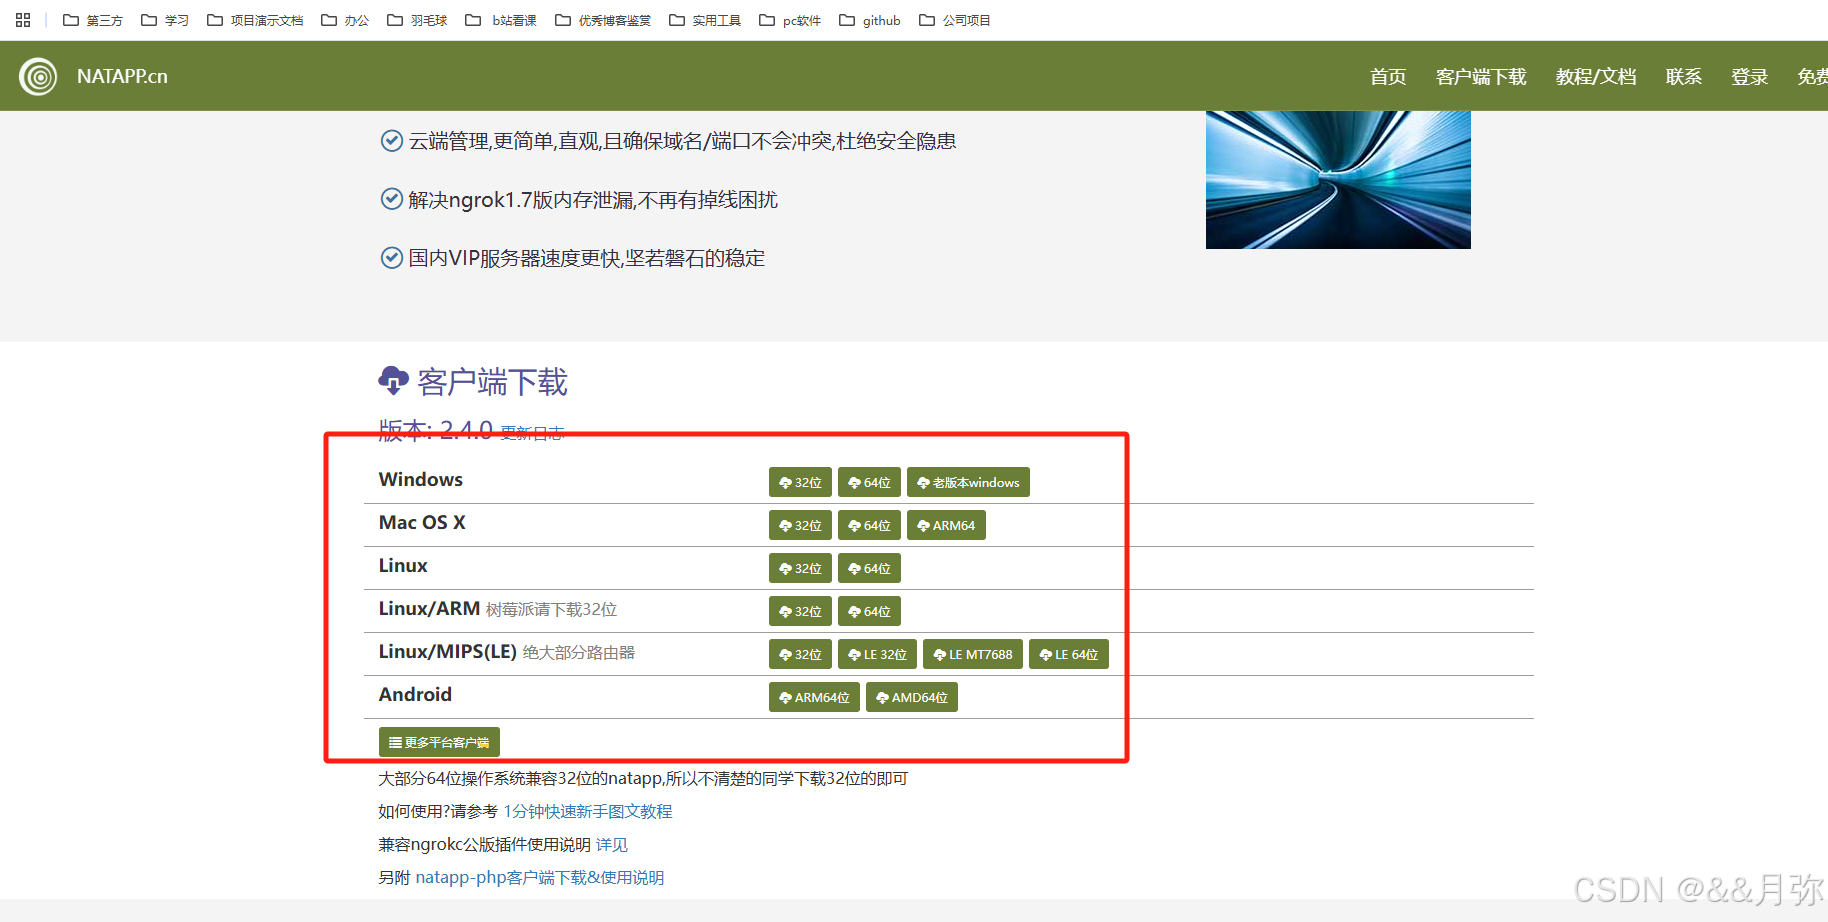
Task: Download the LE 64位 client
Action: click(1069, 654)
